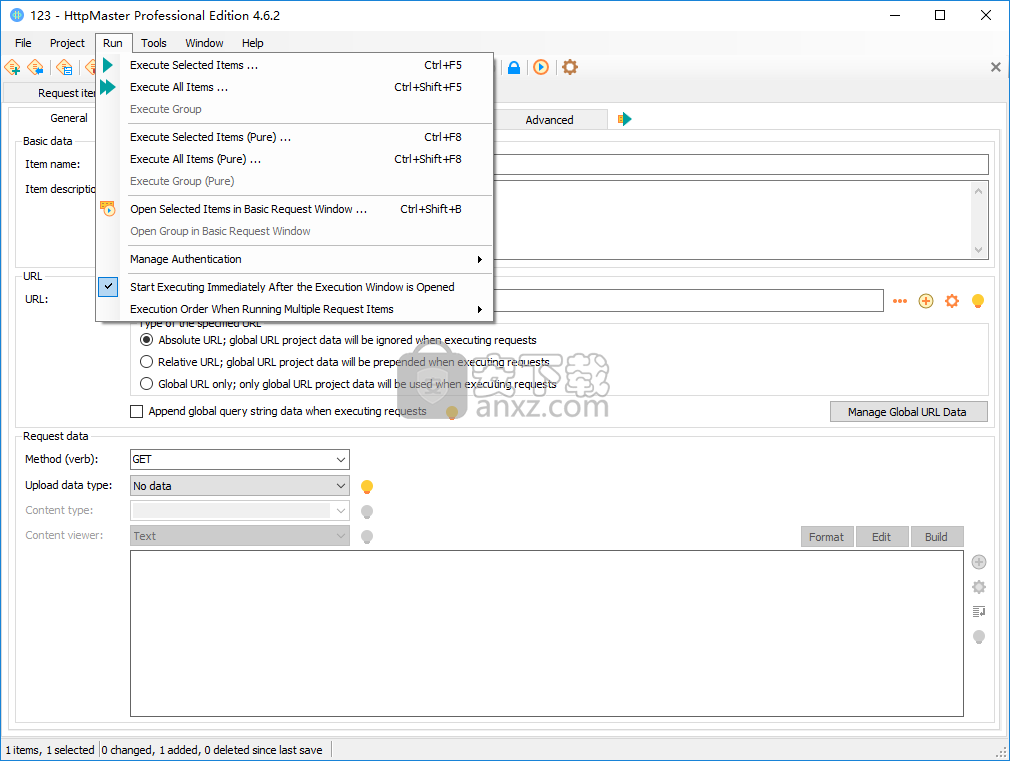Click the yellow lightbulb hint next to URL field

(x=978, y=301)
